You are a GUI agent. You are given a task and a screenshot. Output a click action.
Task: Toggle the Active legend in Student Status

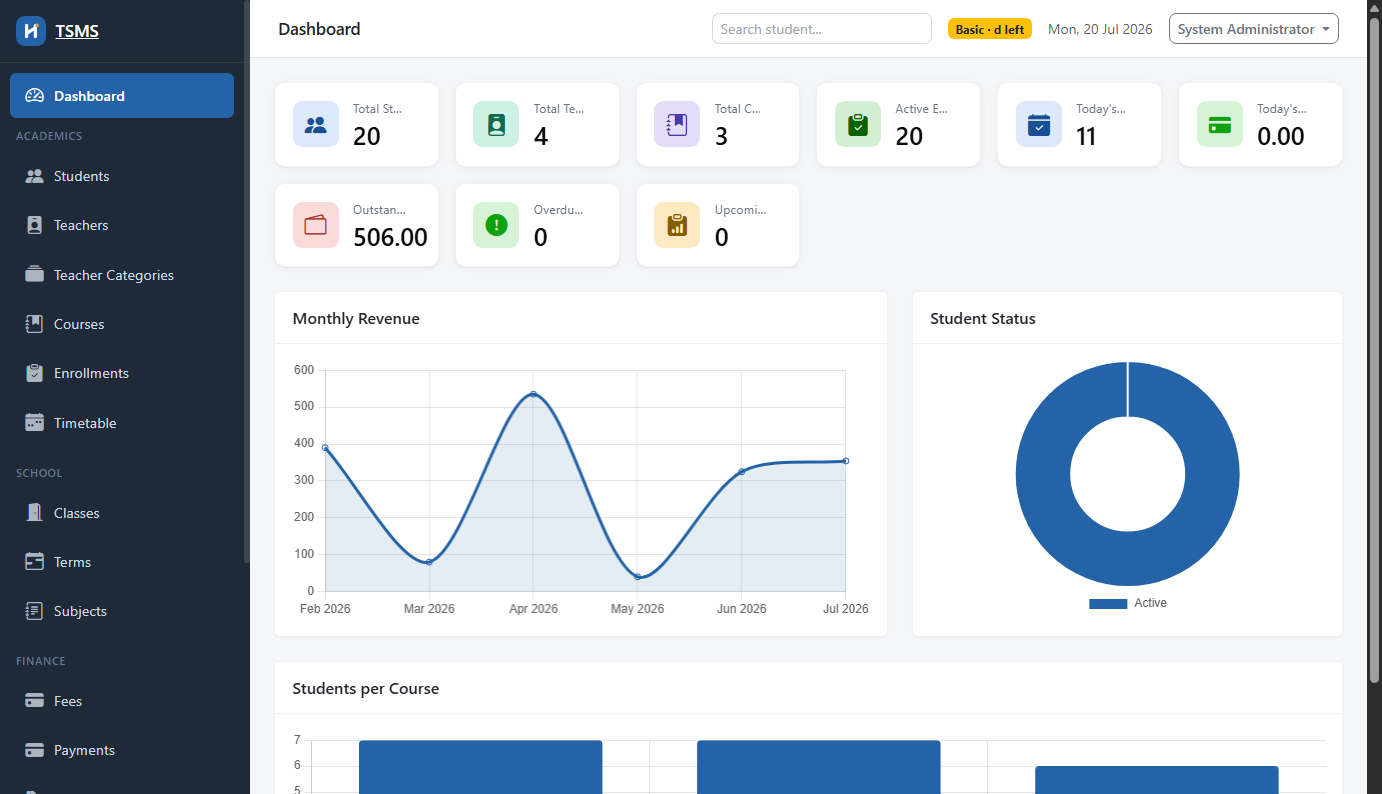[1128, 603]
